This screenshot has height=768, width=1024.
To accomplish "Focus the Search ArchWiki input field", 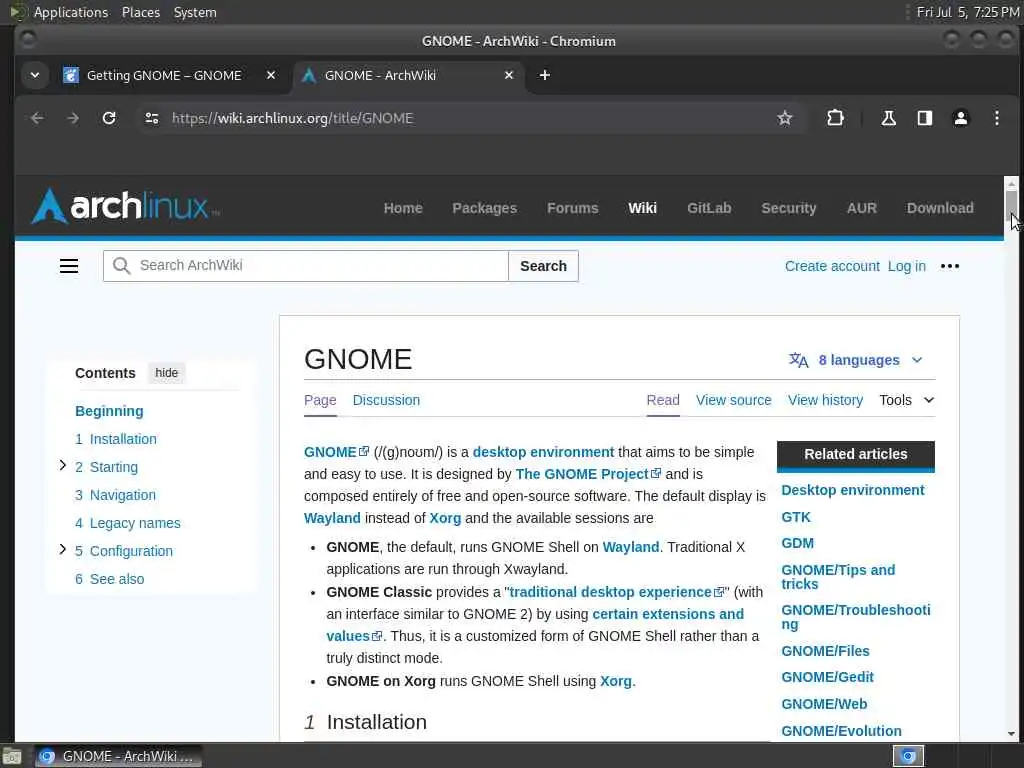I will [x=306, y=266].
